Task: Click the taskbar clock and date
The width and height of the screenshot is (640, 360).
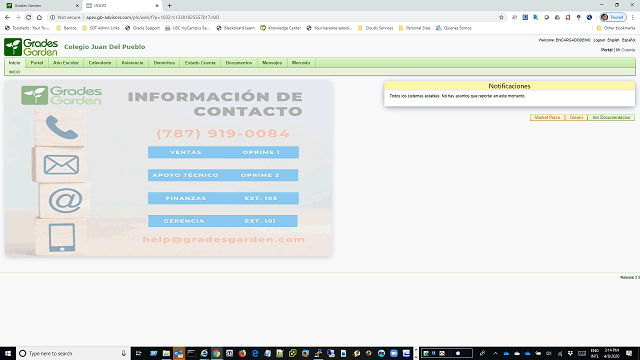Action: 611,353
